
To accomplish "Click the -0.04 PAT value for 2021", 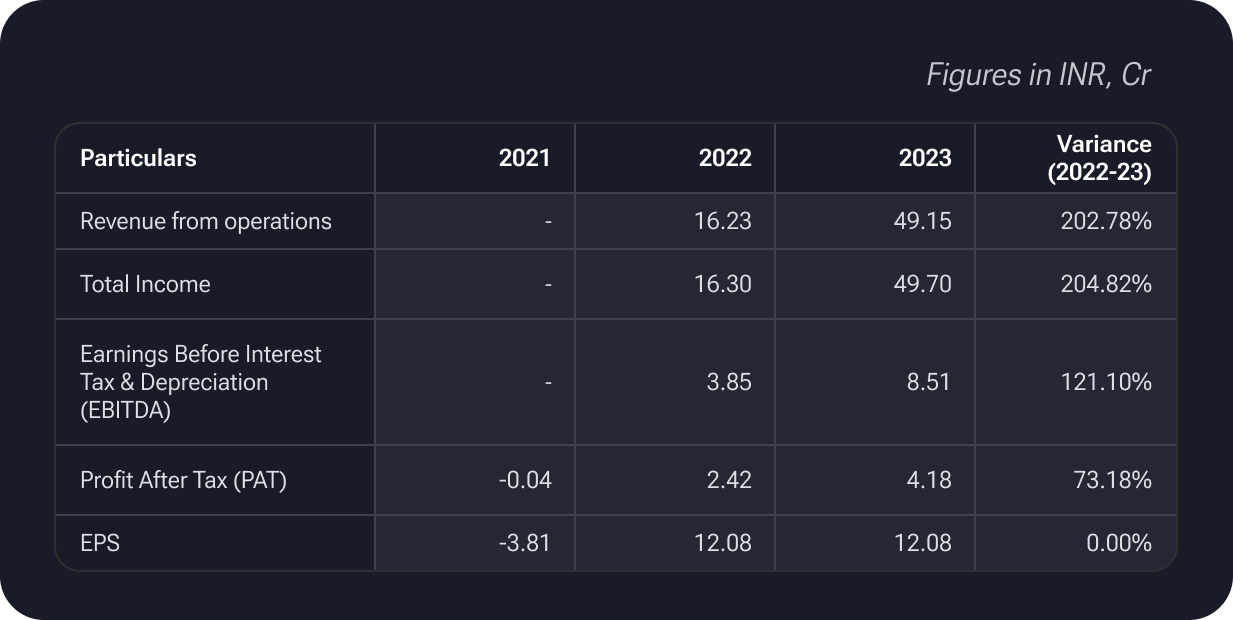I will pyautogui.click(x=524, y=480).
